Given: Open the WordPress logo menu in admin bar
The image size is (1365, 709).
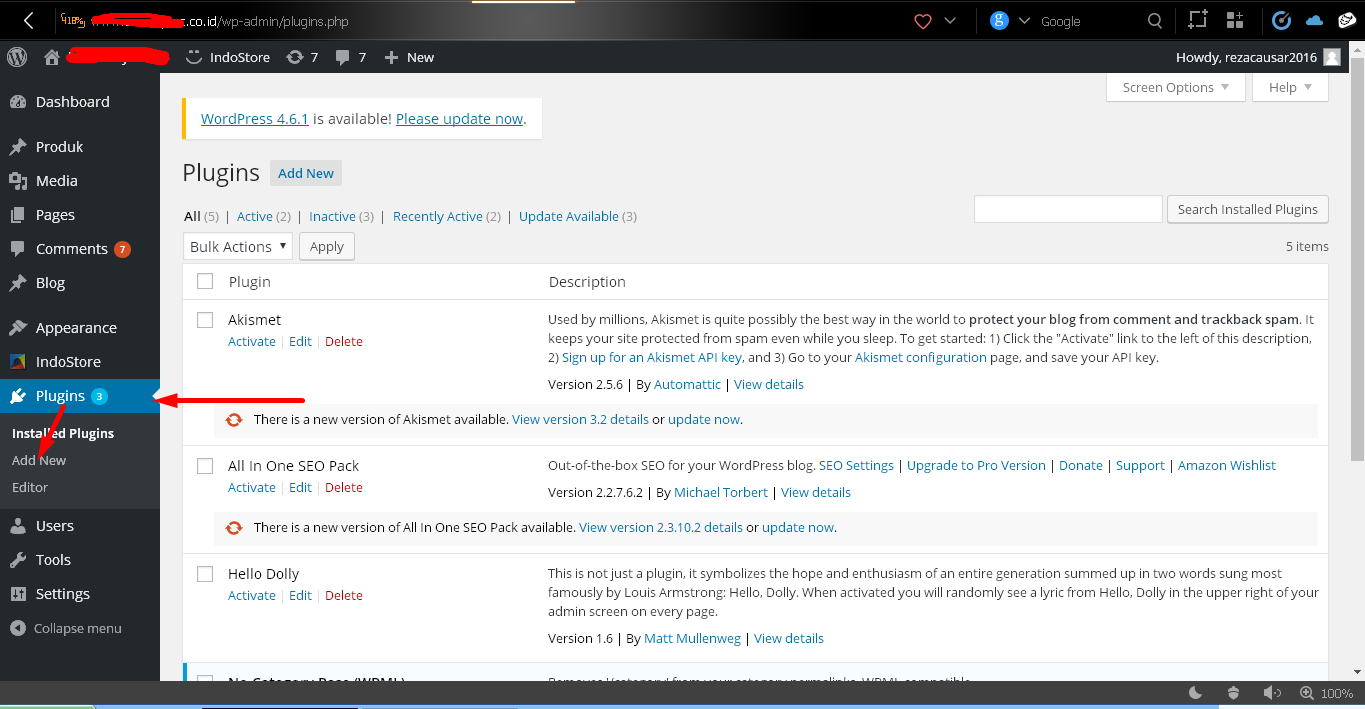Looking at the screenshot, I should 16,57.
